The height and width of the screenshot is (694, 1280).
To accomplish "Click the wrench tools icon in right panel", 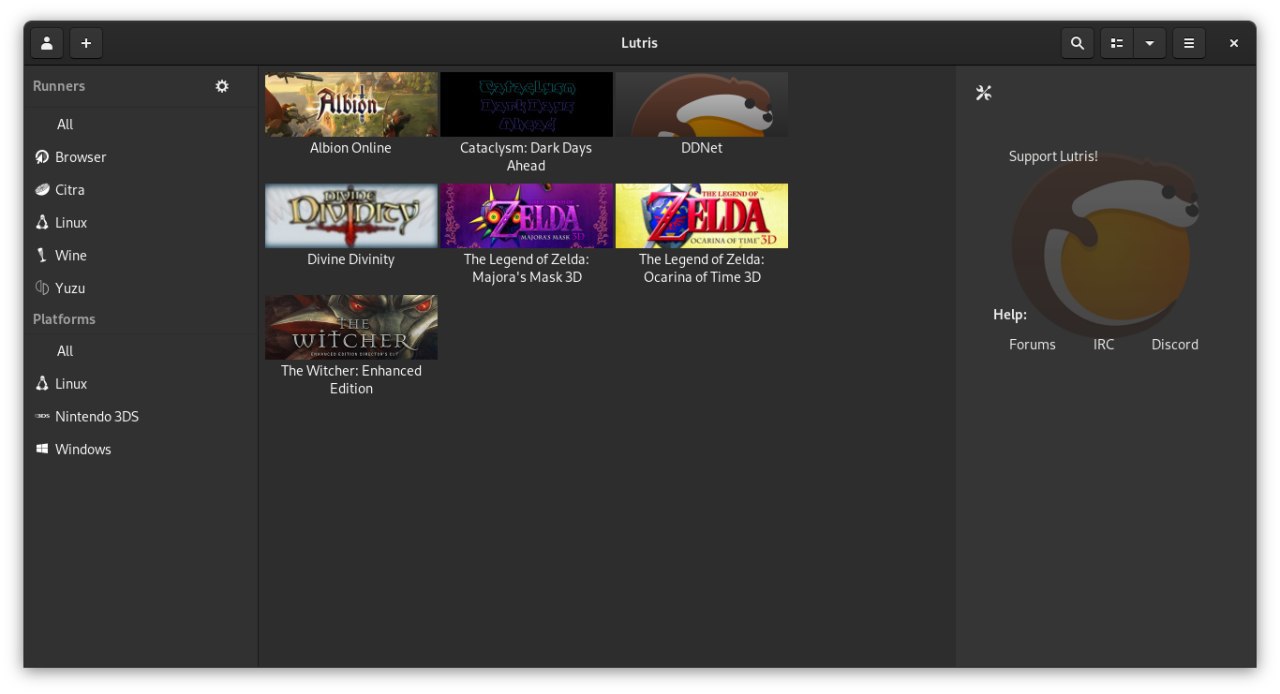I will click(983, 93).
